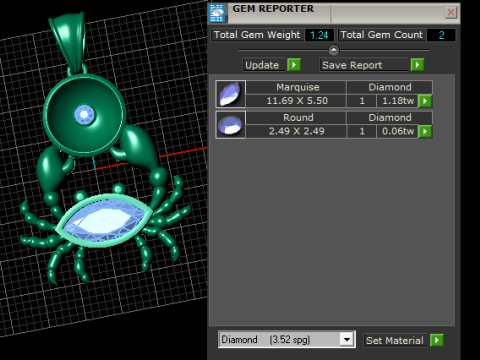Click the Save Report button
The image size is (480, 360).
[x=364, y=65]
